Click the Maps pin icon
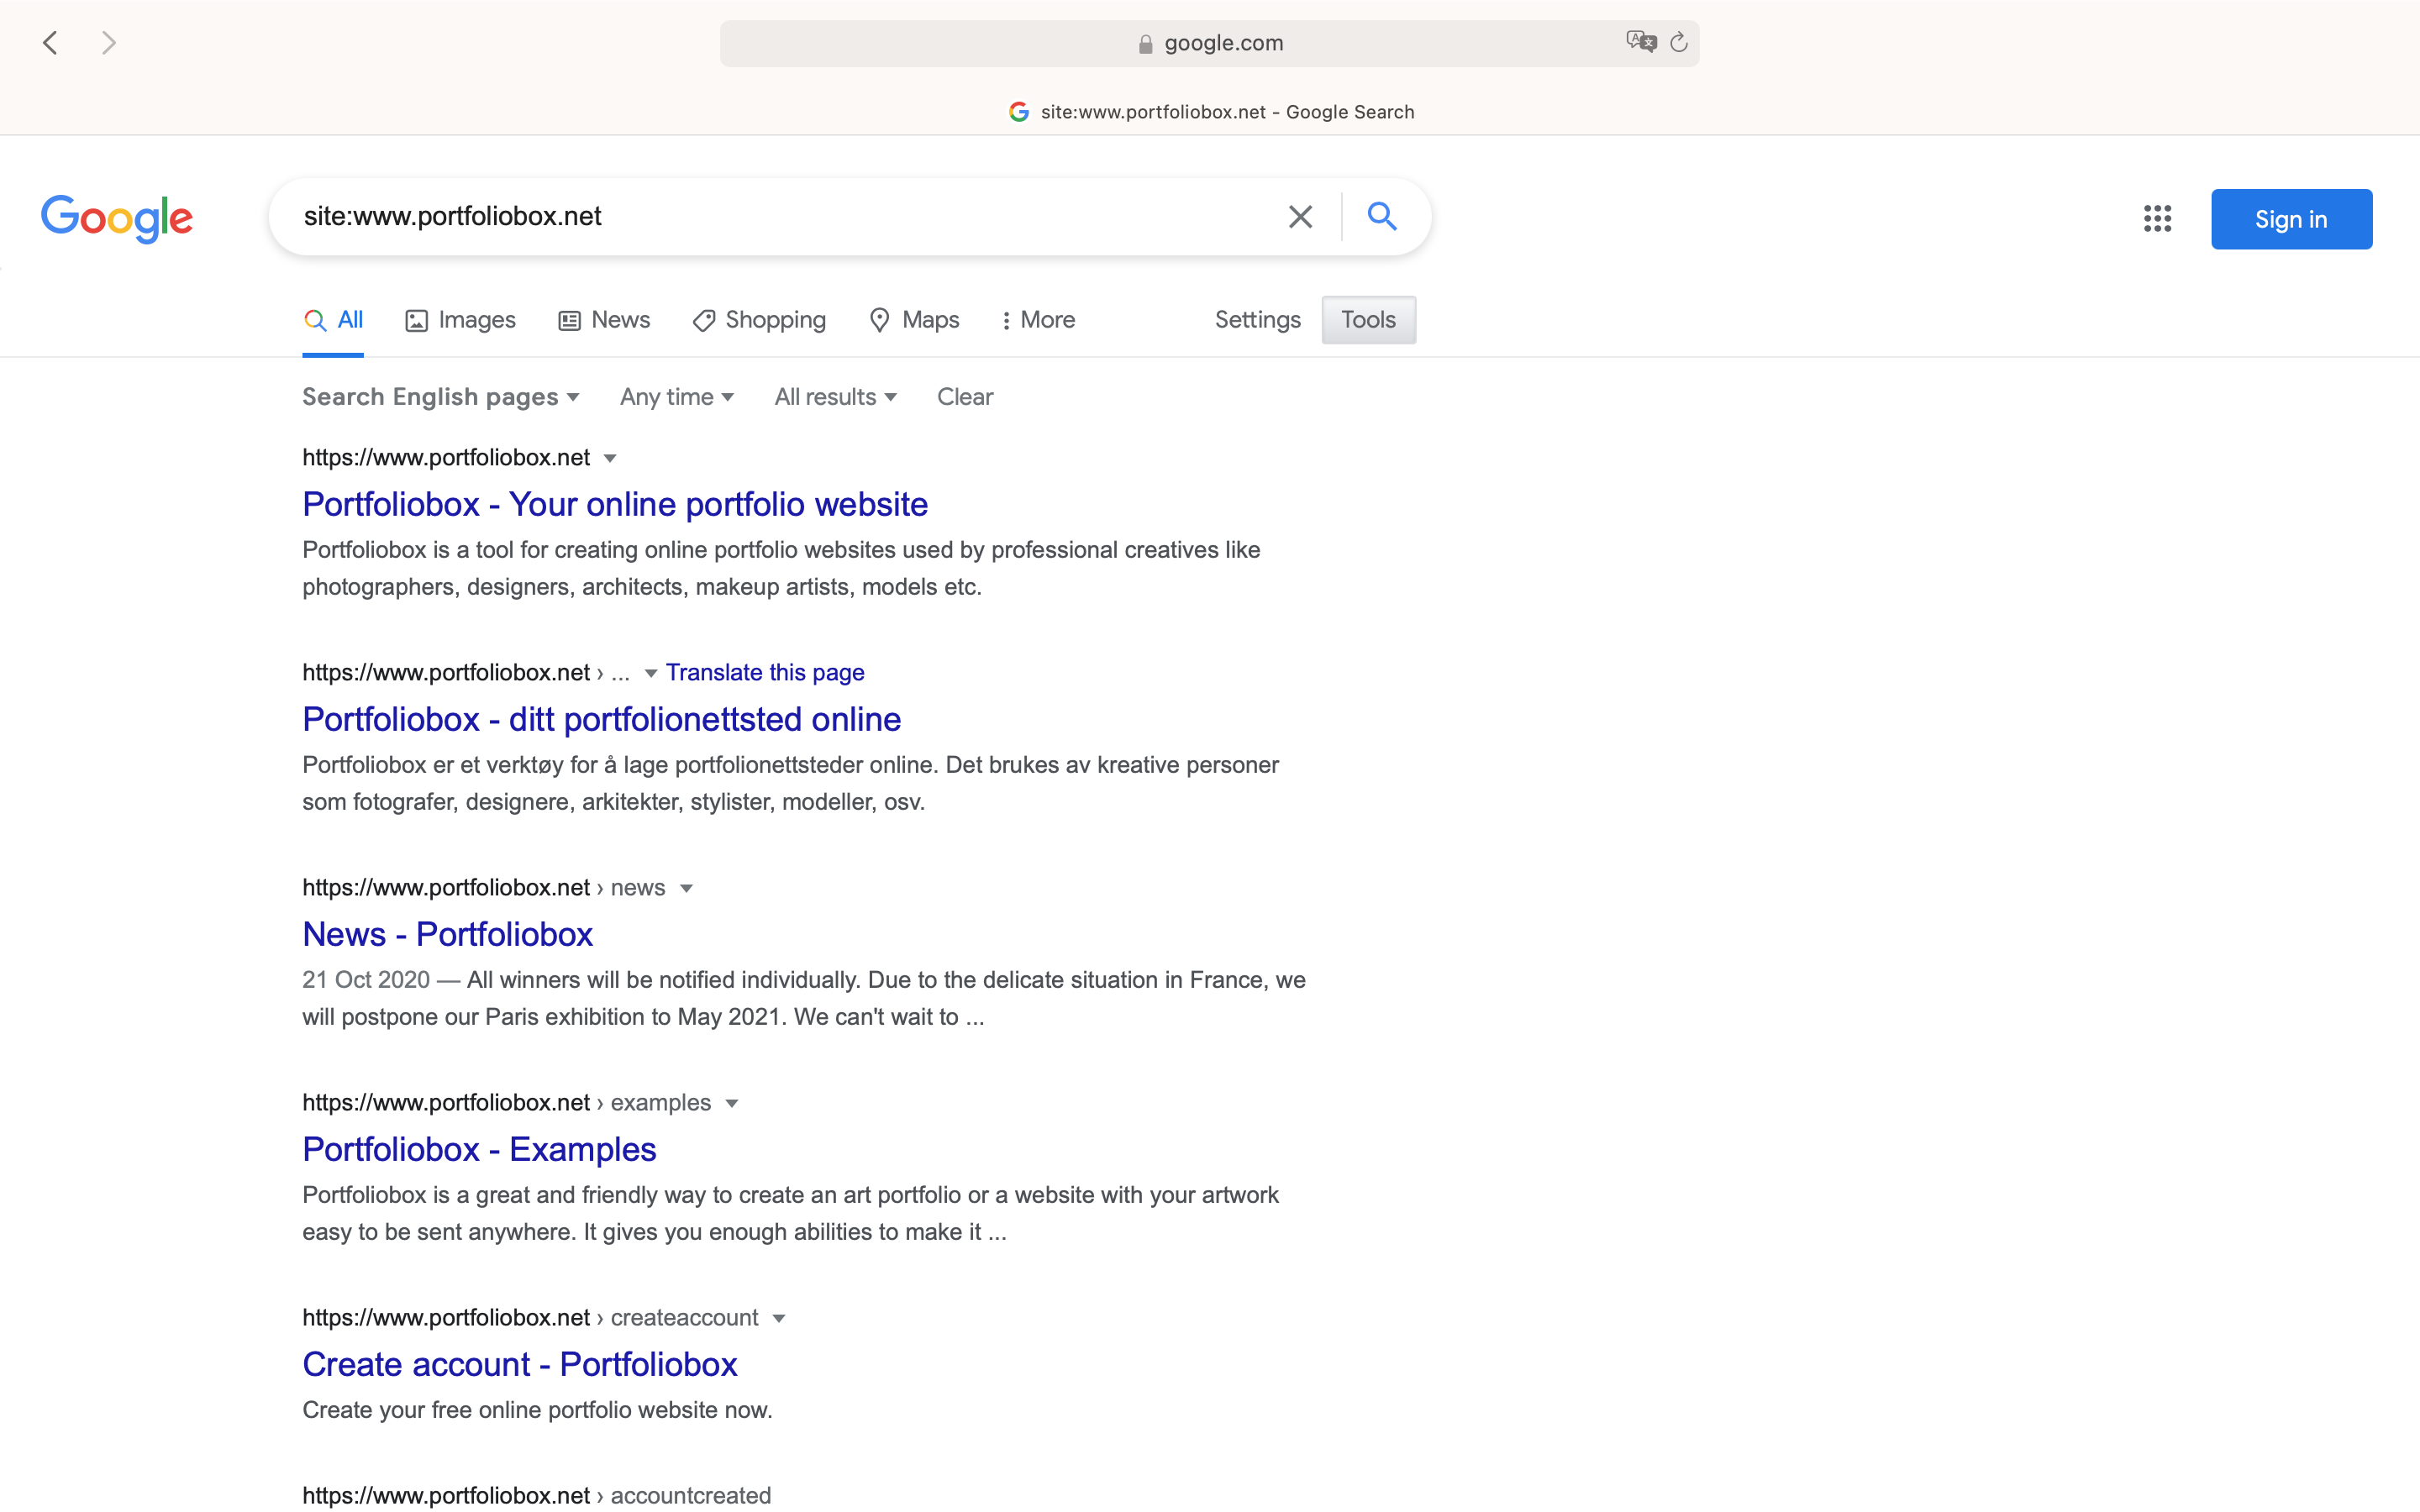Image resolution: width=2420 pixels, height=1512 pixels. coord(879,320)
